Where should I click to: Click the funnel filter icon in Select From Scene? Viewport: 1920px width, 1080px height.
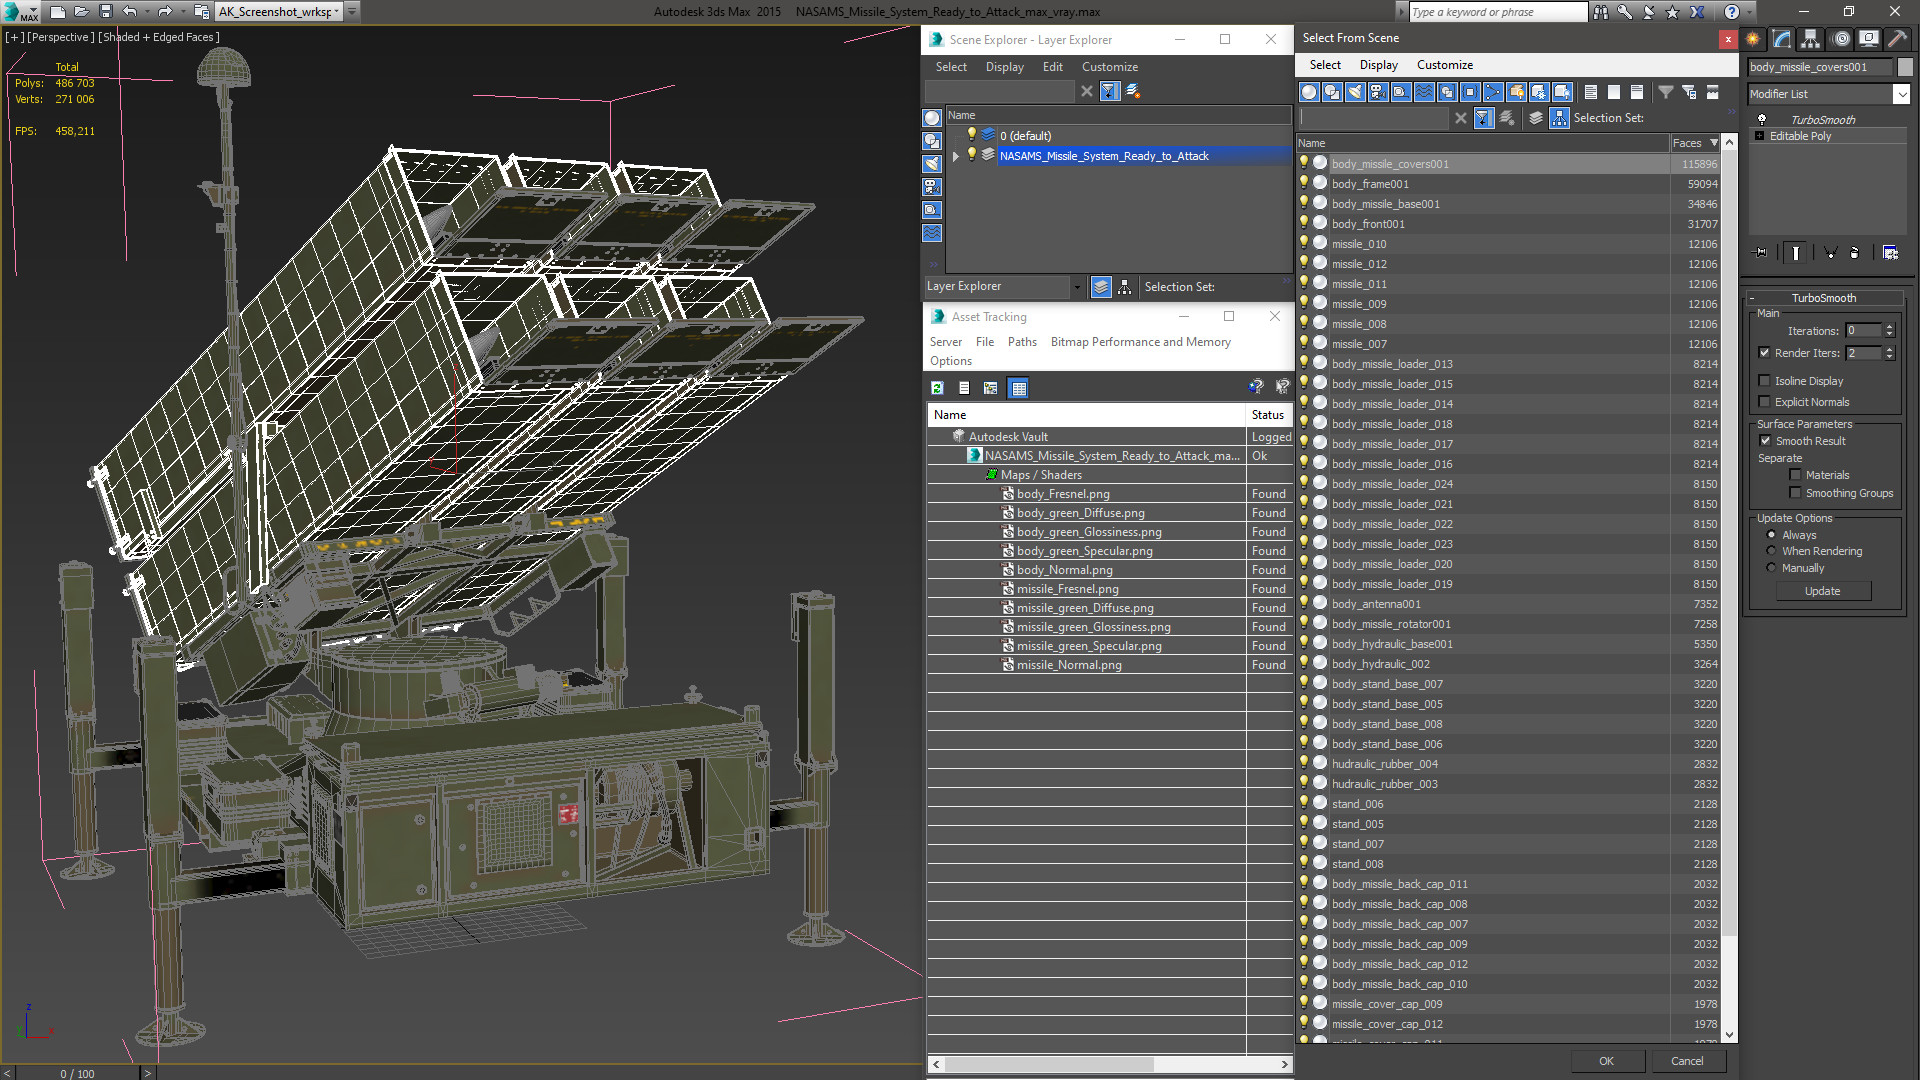[x=1666, y=92]
